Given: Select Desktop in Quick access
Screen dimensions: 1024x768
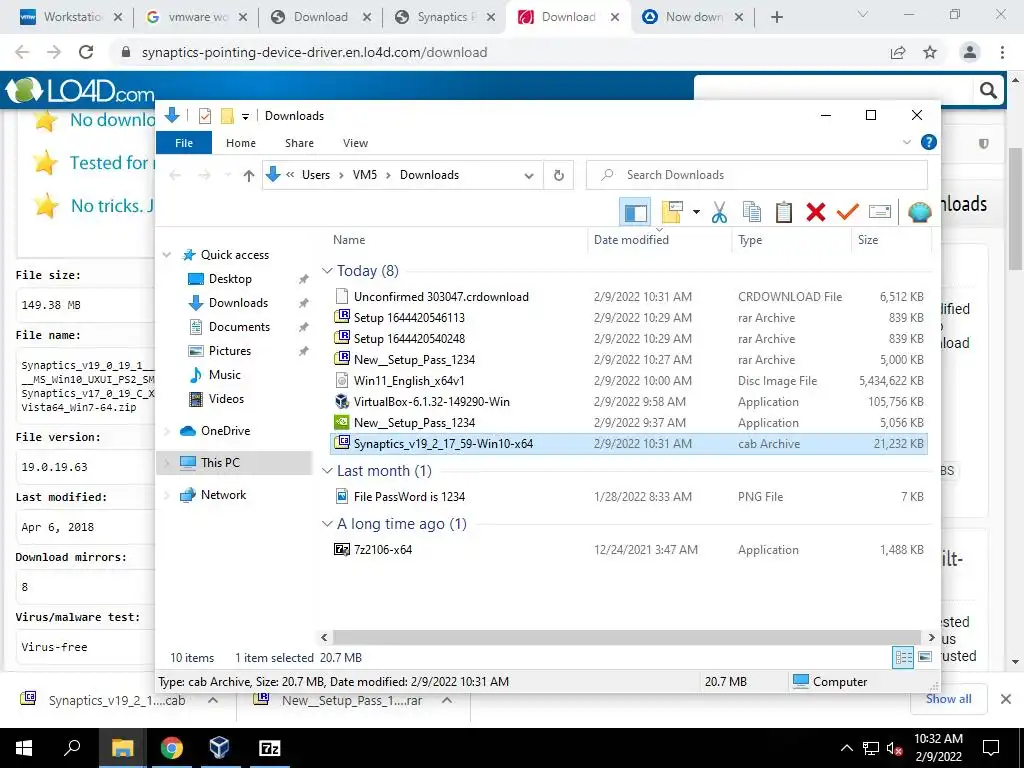Looking at the screenshot, I should click(230, 279).
